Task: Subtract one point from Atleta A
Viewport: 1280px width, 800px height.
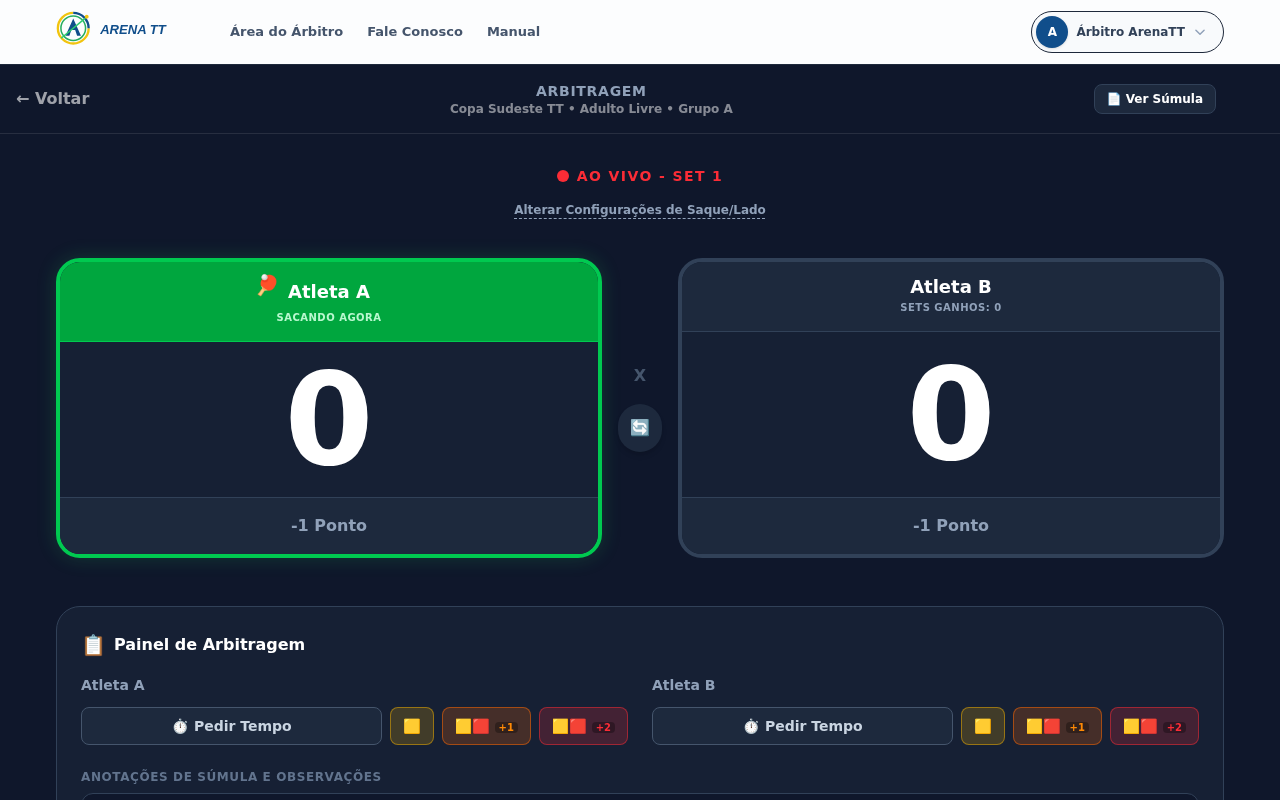Action: pyautogui.click(x=329, y=525)
